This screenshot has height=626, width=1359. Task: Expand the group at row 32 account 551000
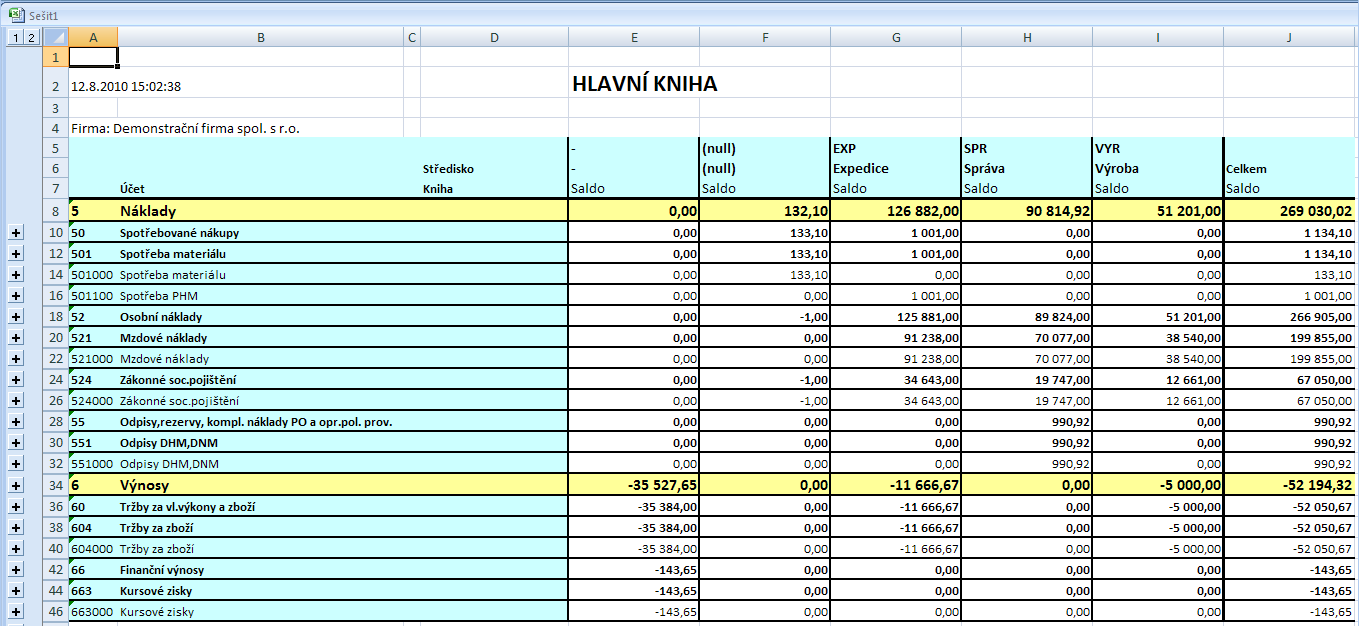pyautogui.click(x=15, y=464)
